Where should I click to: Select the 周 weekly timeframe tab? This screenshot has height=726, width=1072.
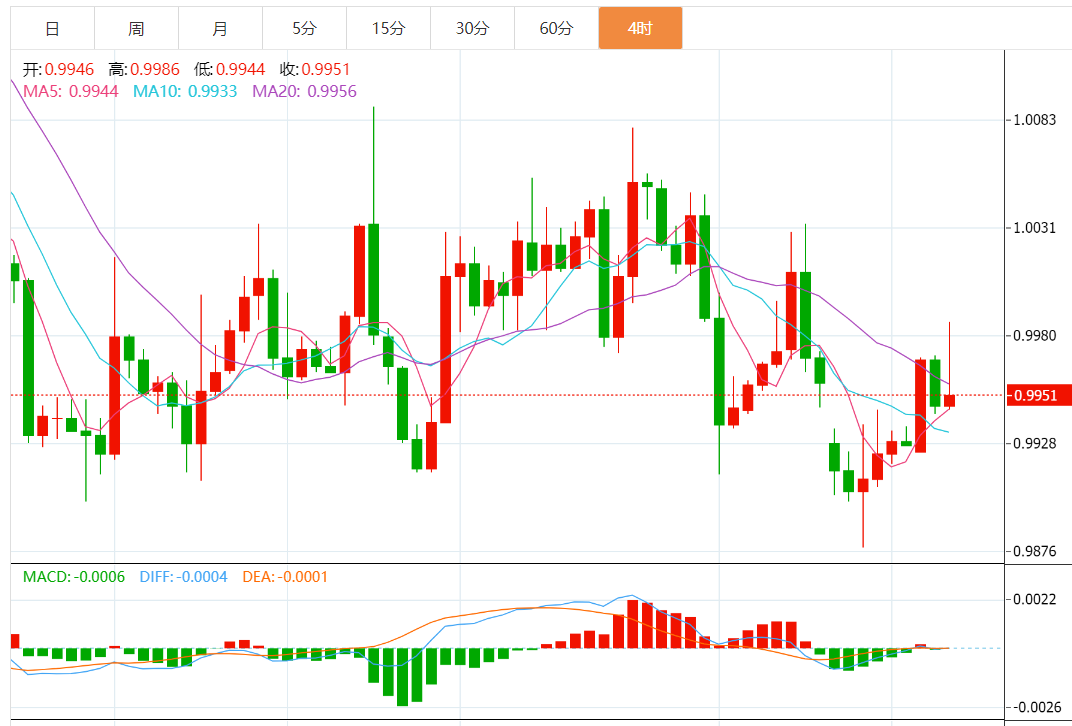[136, 29]
